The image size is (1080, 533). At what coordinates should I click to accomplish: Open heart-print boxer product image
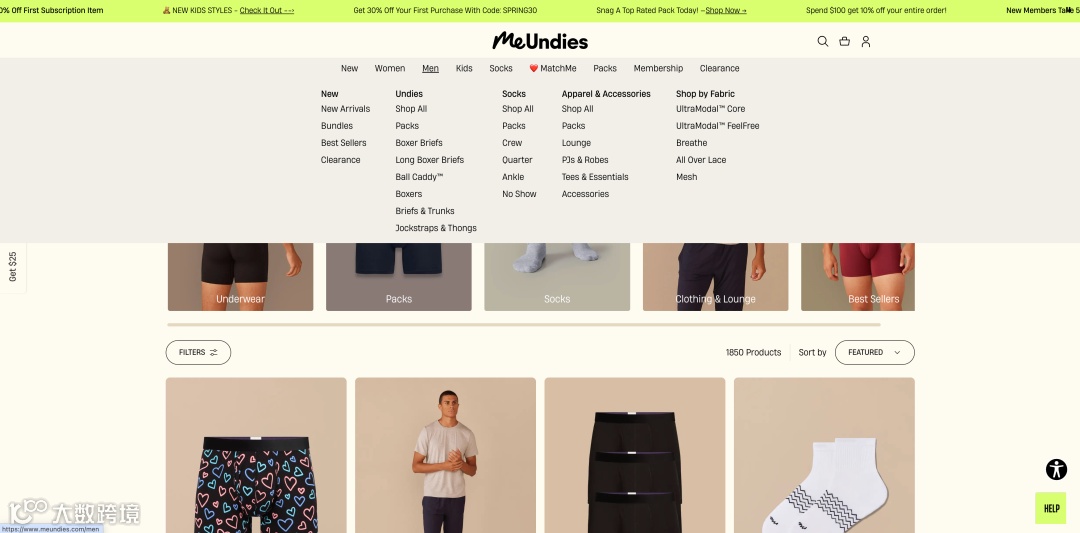click(x=256, y=455)
